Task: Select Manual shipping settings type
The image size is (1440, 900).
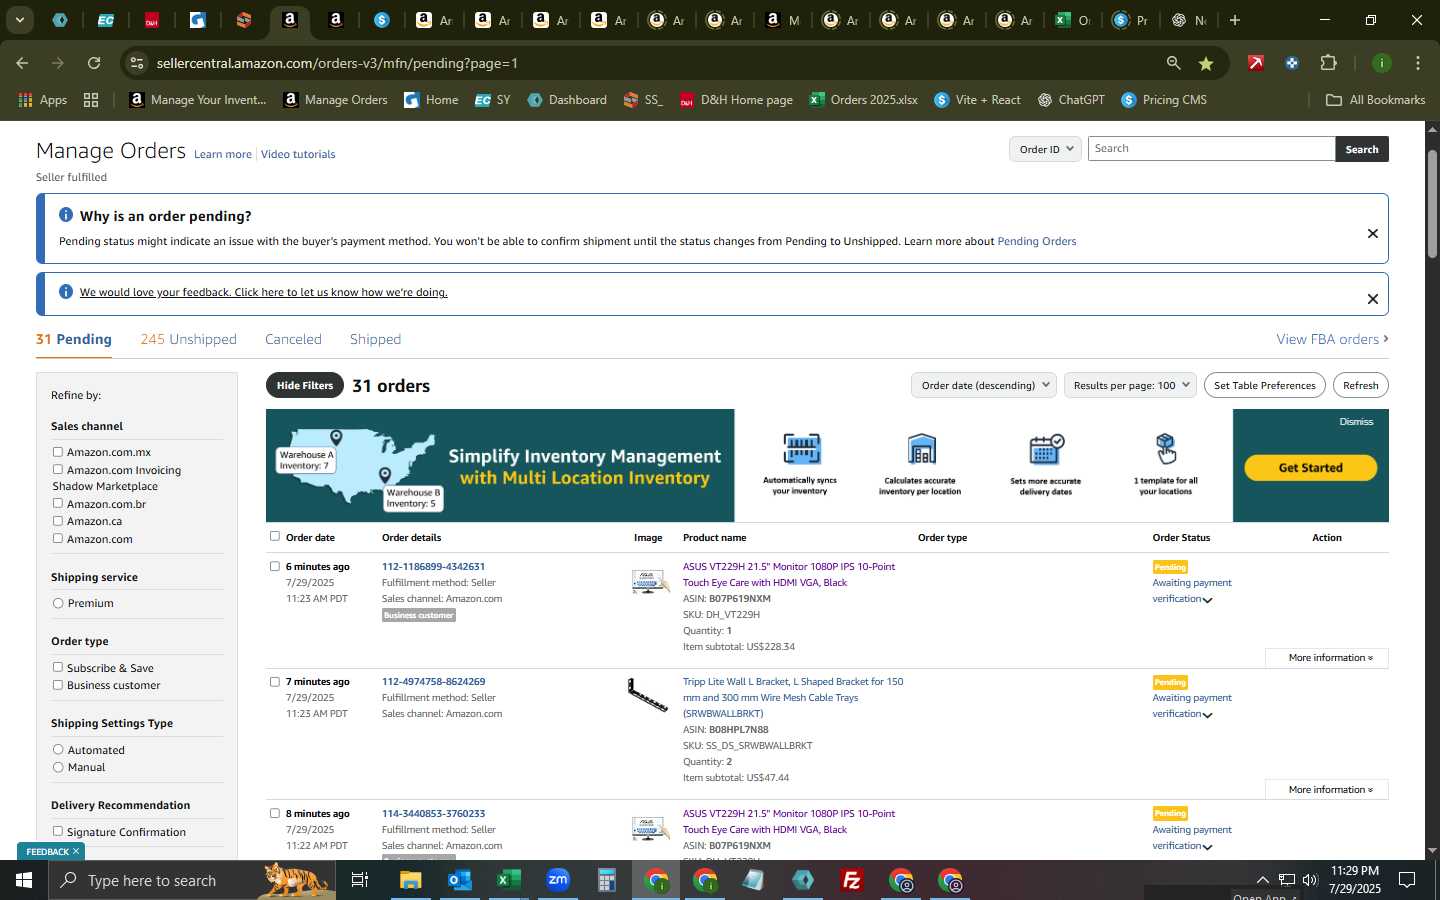Action: tap(58, 767)
